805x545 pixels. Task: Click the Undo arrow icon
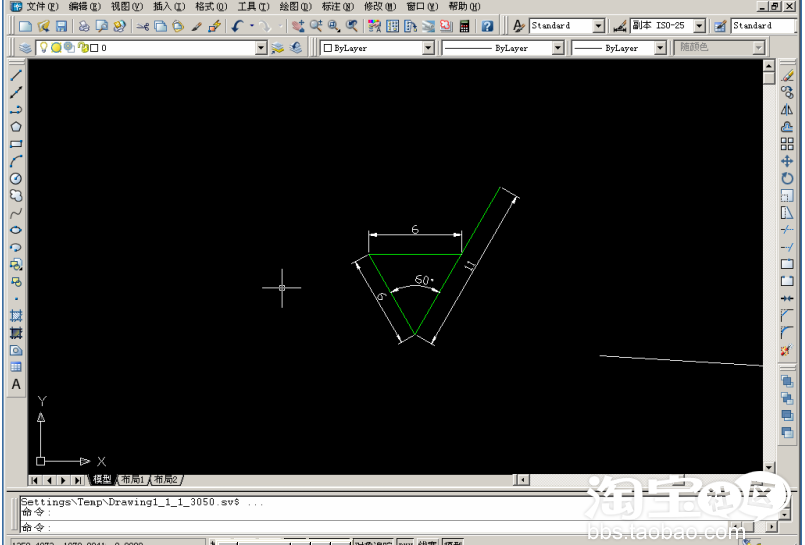[x=237, y=26]
